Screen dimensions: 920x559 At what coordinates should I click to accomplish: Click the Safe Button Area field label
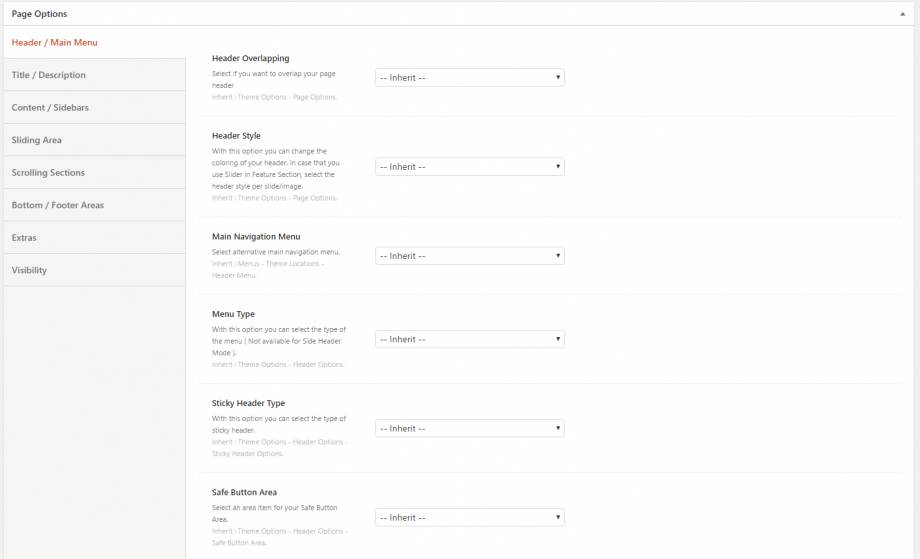244,492
